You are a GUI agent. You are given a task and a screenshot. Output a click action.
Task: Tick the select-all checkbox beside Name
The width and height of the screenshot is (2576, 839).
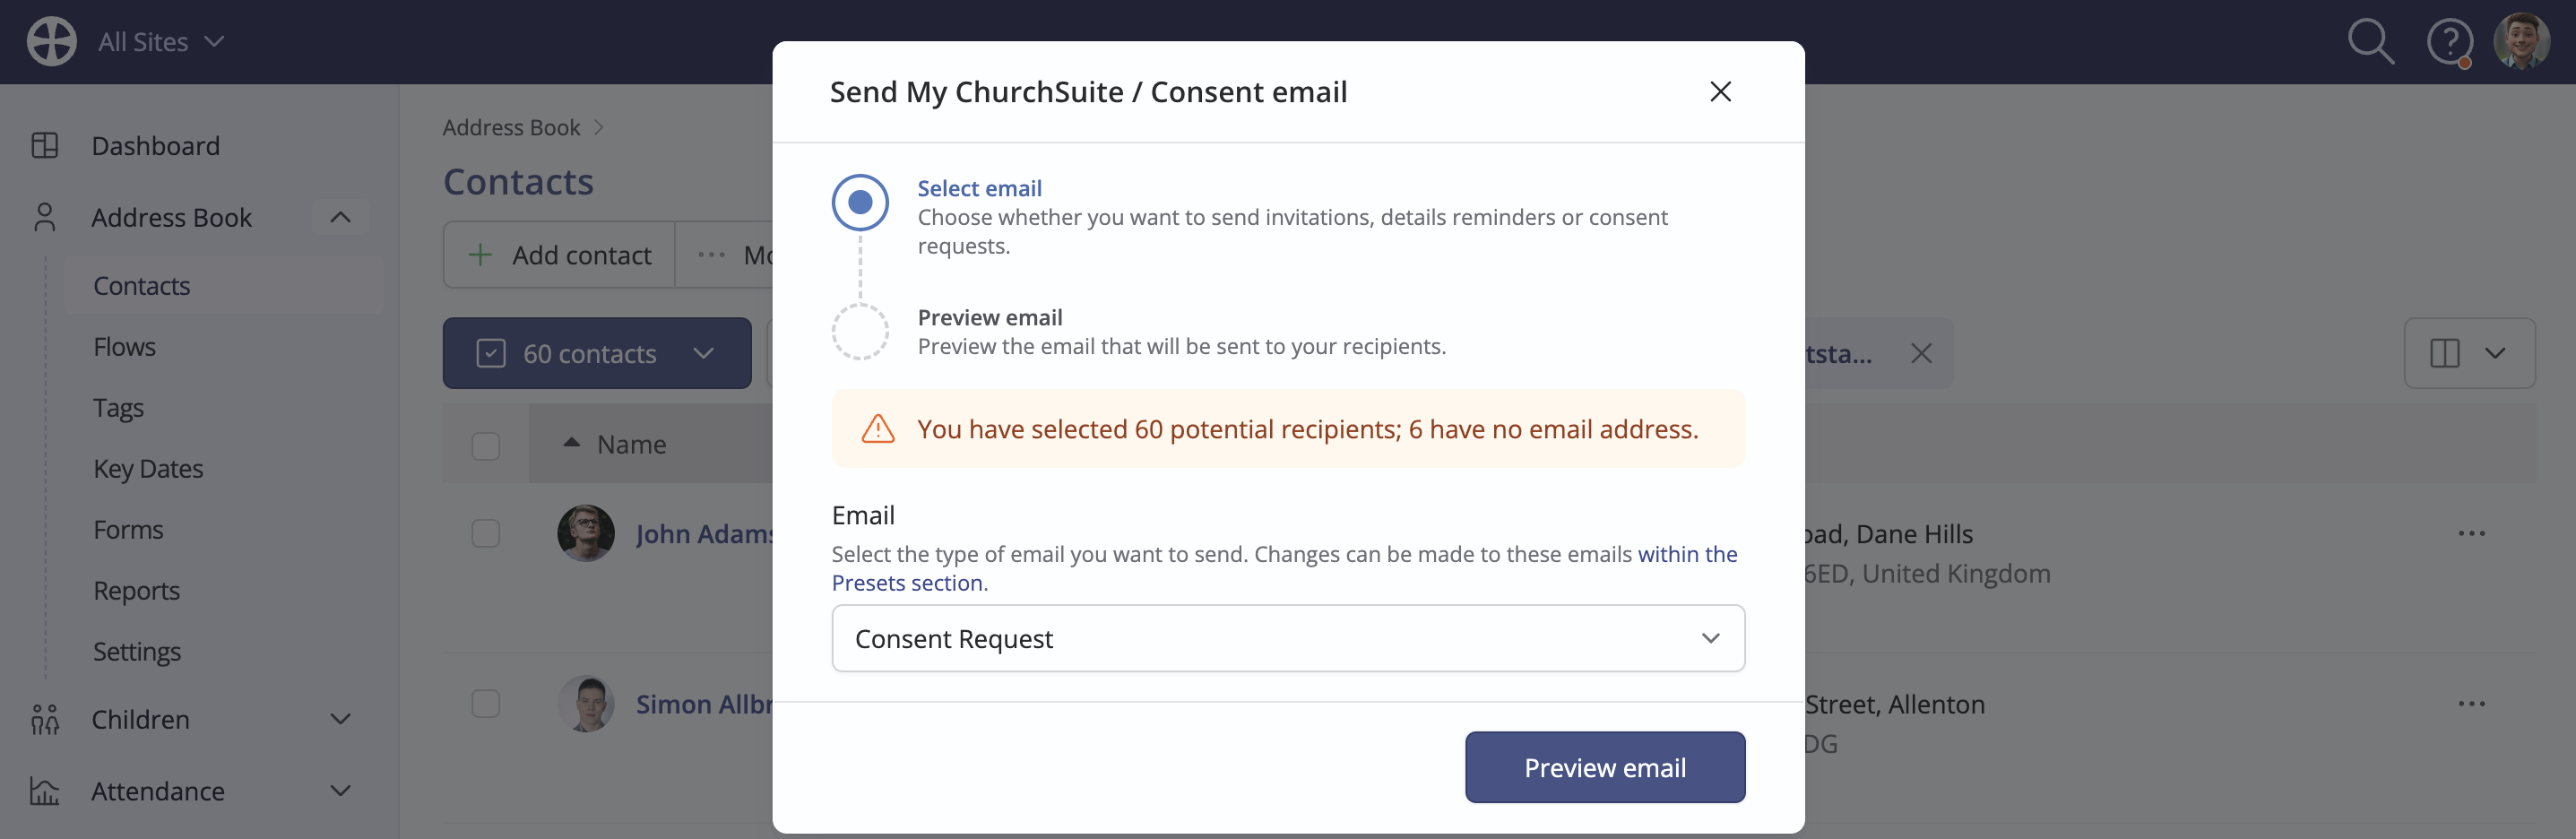point(486,445)
